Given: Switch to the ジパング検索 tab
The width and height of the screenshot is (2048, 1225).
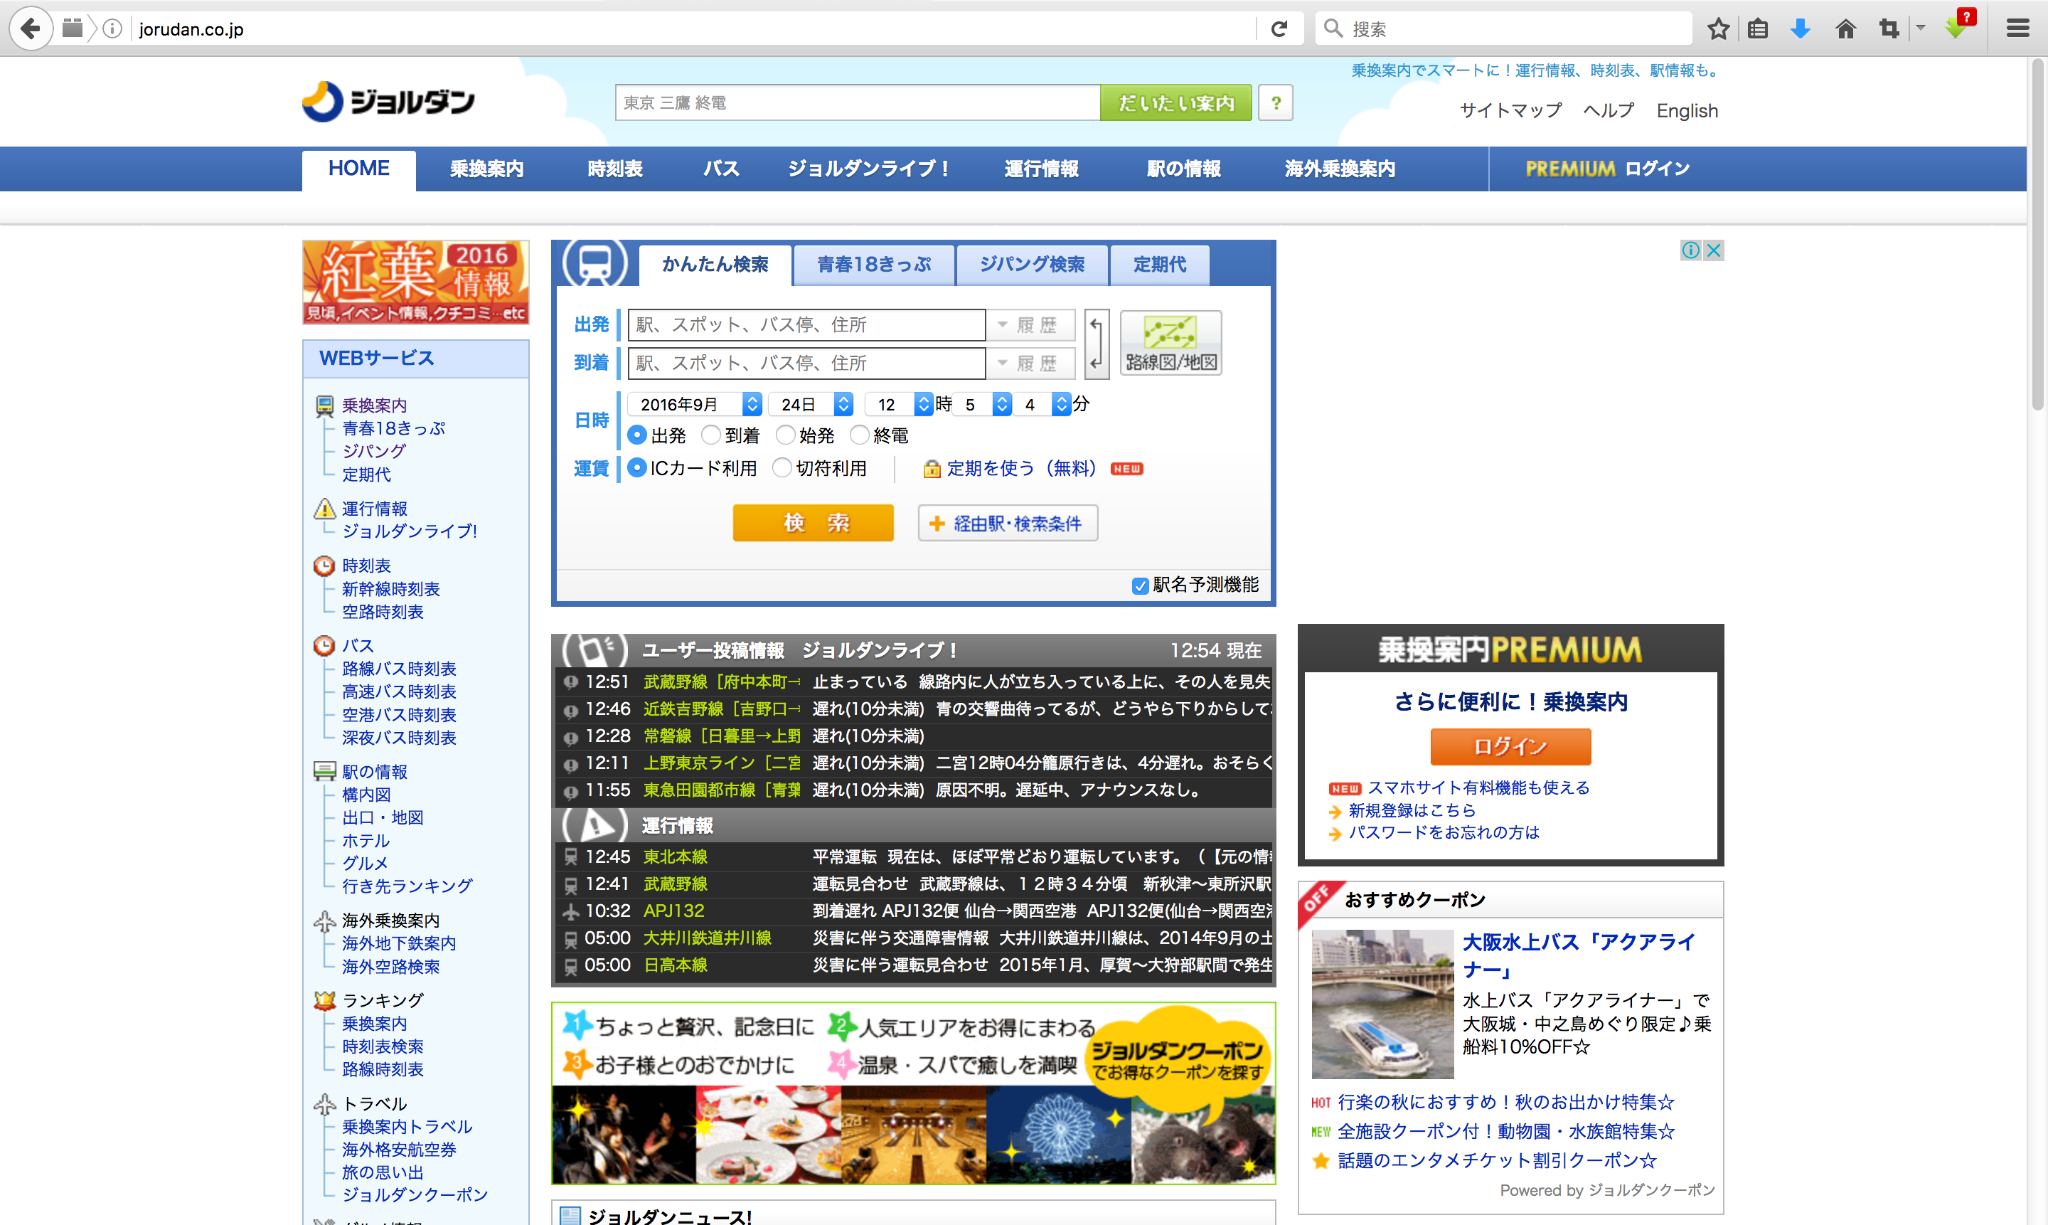Looking at the screenshot, I should 1032,265.
